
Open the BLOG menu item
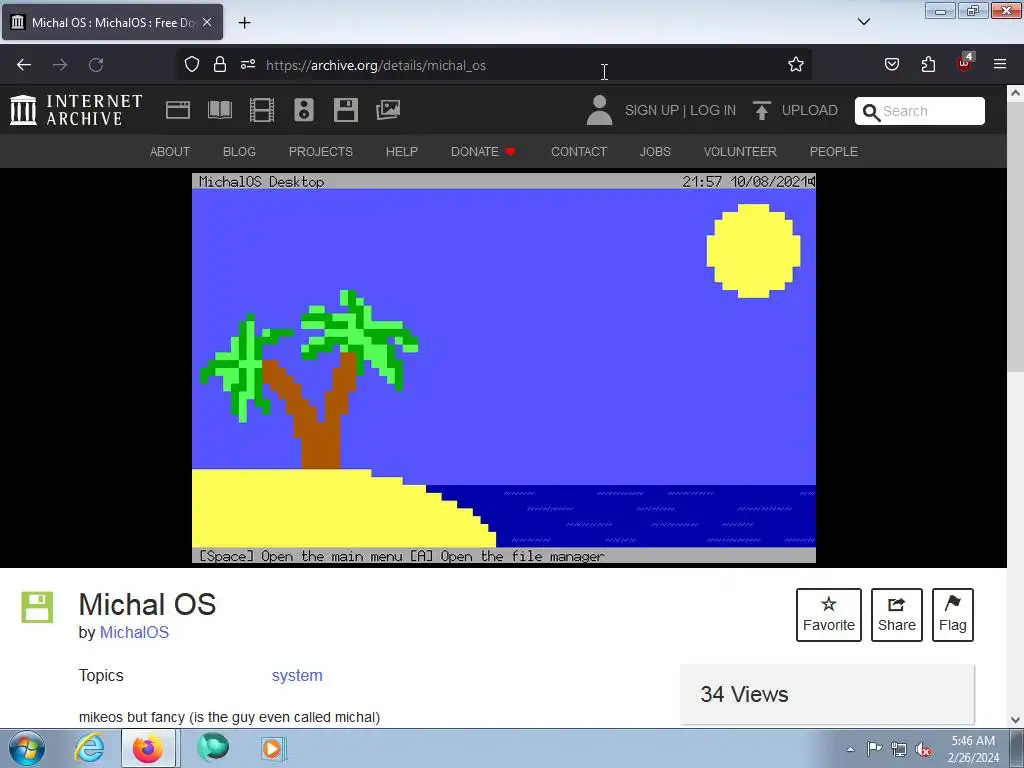(x=239, y=152)
